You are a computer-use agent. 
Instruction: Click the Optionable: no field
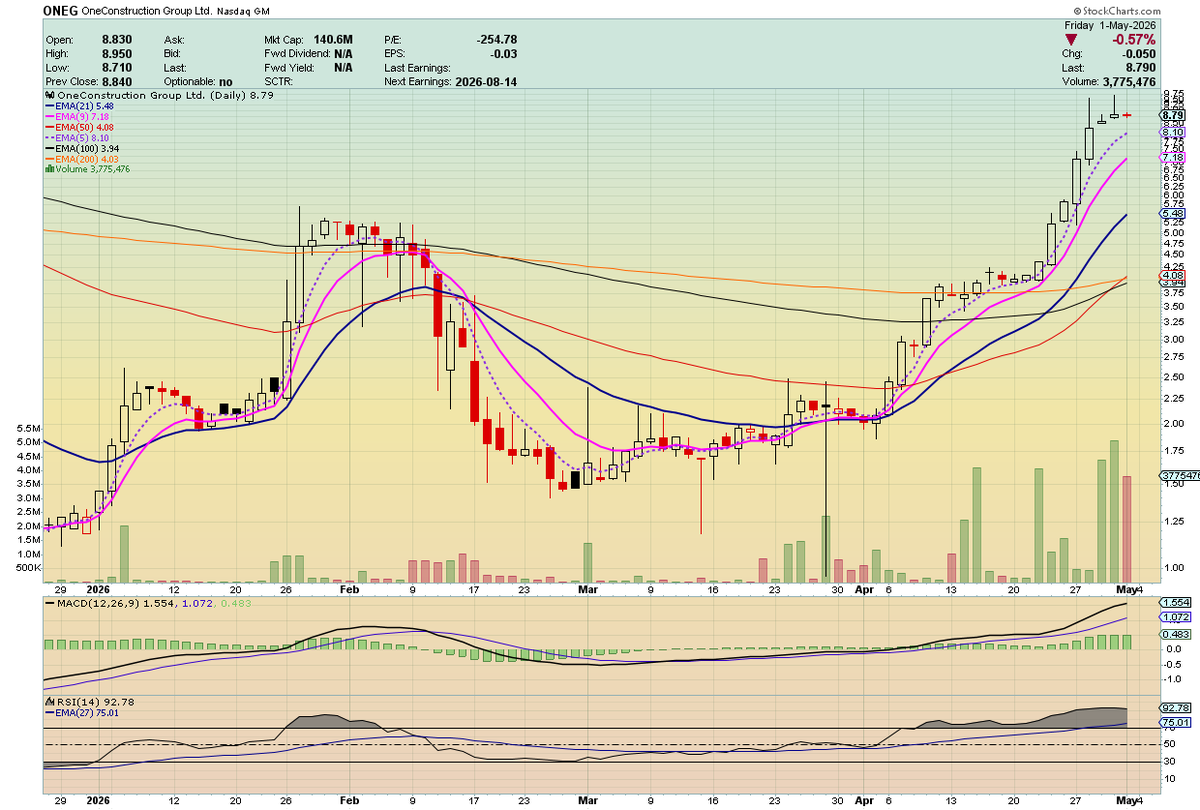tap(198, 81)
